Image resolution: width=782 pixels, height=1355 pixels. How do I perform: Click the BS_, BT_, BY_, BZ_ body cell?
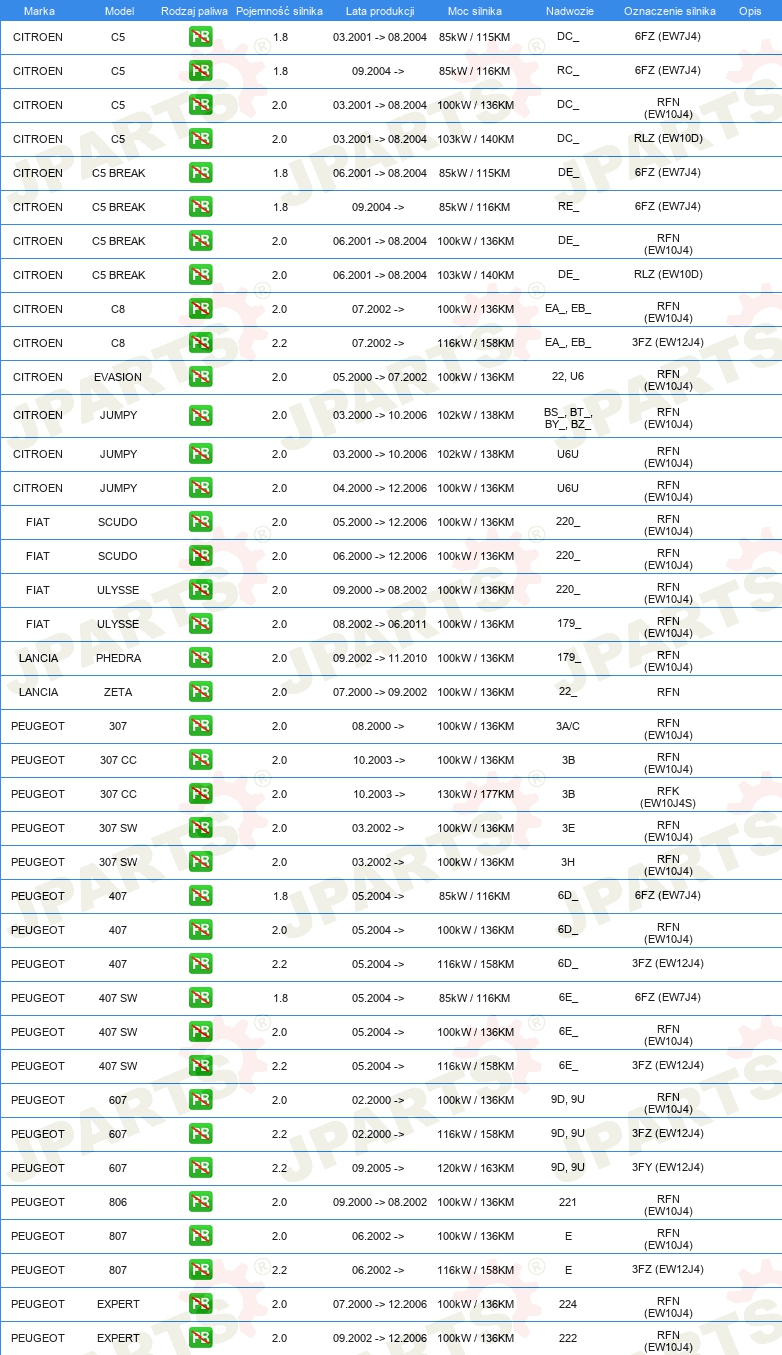pos(568,418)
